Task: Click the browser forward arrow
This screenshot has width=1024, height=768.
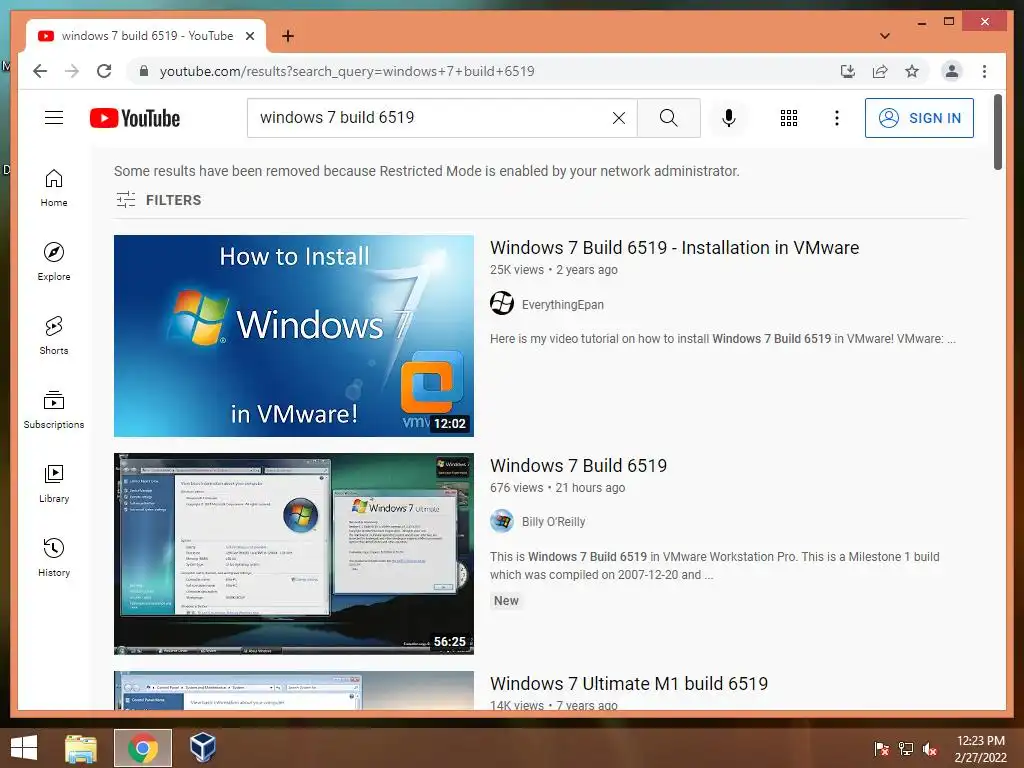Action: [72, 71]
